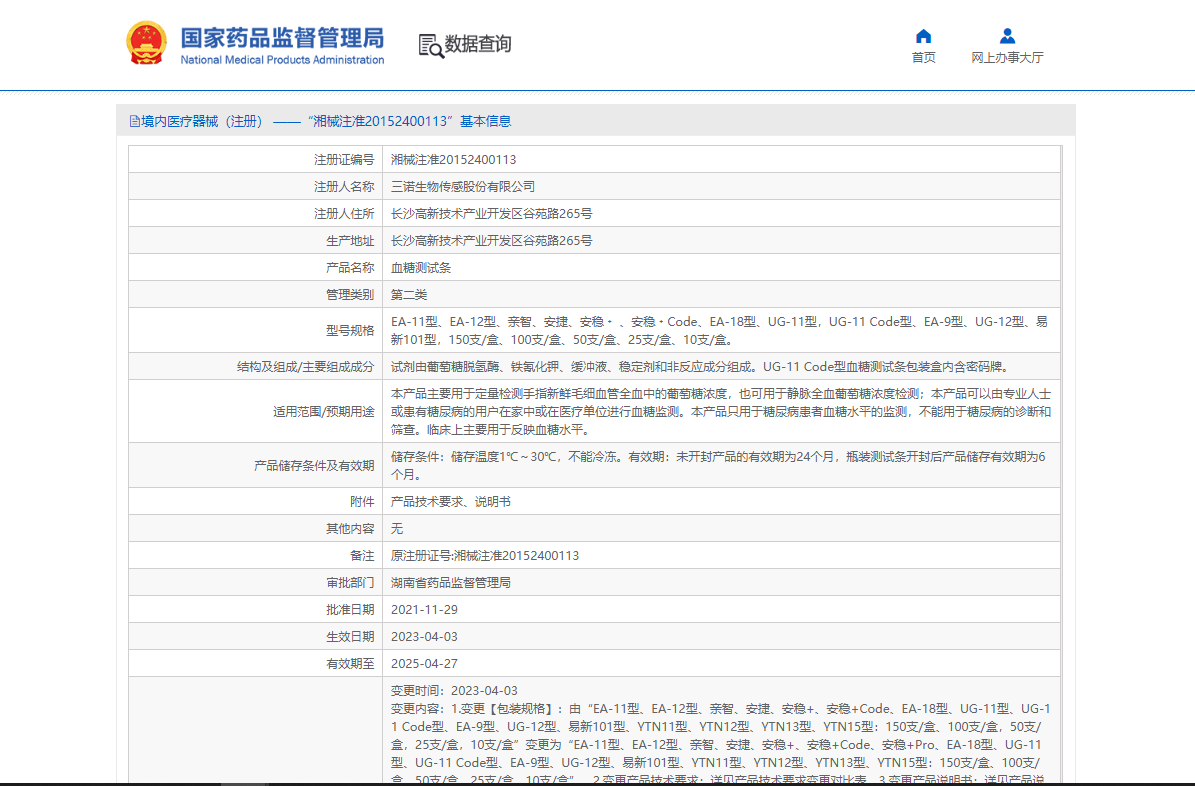The height and width of the screenshot is (786, 1195).
Task: Click the National Medical Products Administration subtitle
Action: pyautogui.click(x=282, y=60)
